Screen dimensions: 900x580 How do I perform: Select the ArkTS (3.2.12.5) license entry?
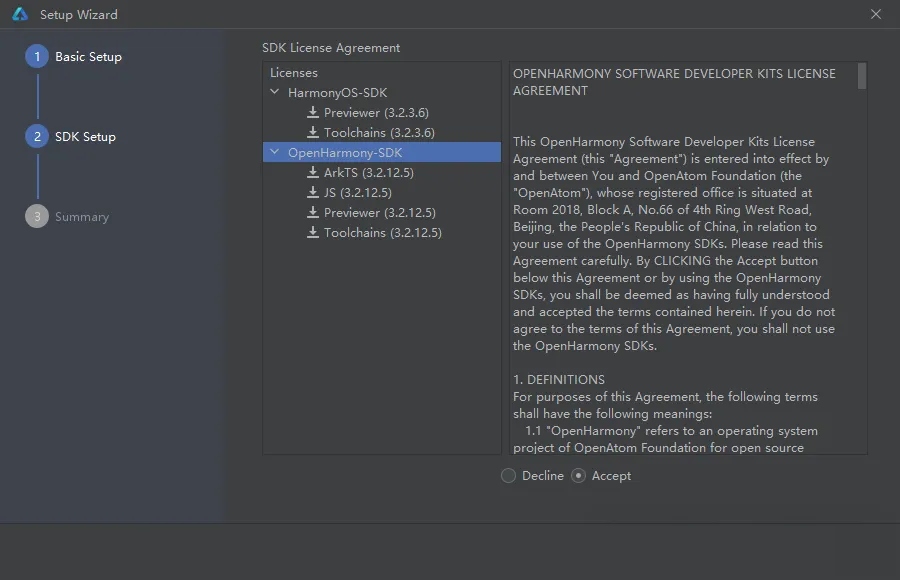pos(368,172)
